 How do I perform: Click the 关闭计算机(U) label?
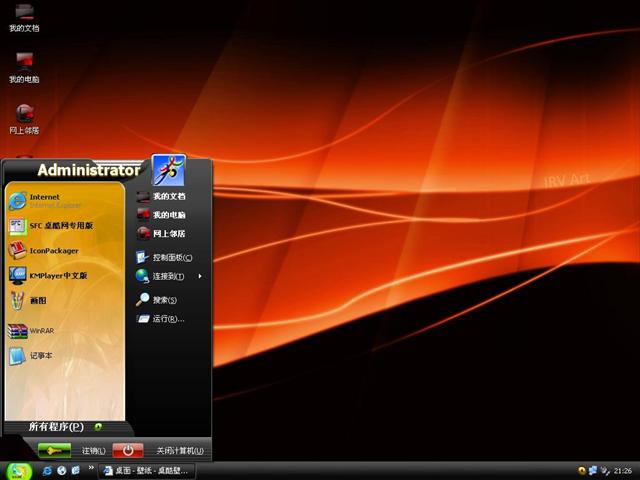[x=180, y=451]
